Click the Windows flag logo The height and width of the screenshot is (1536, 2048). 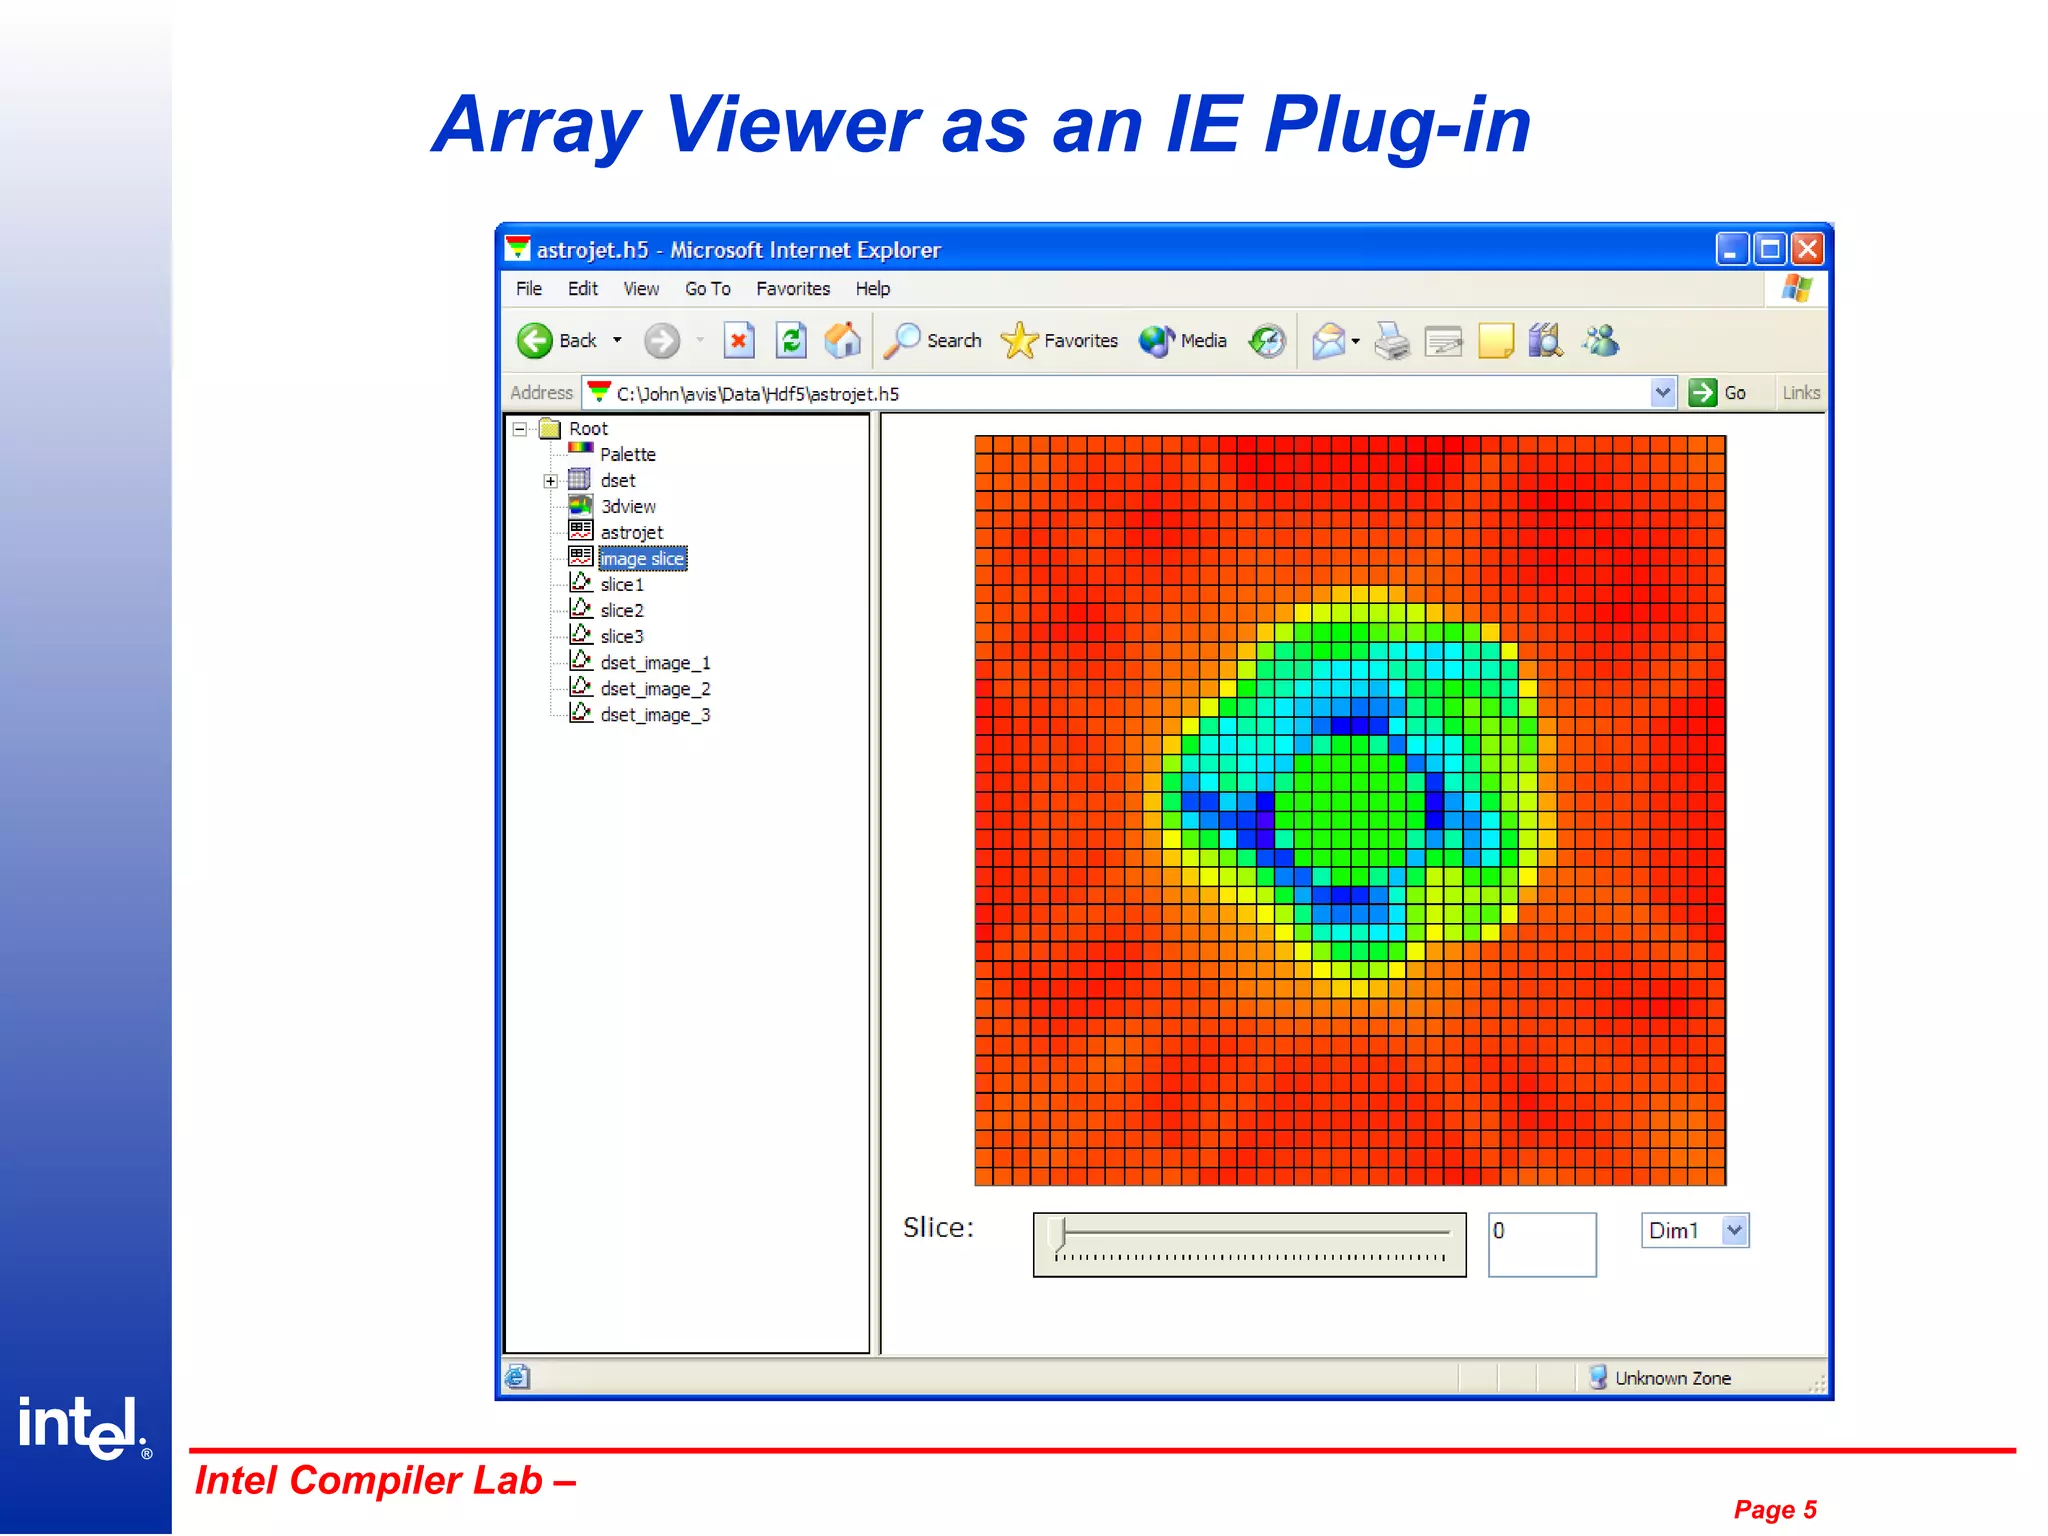pos(1797,288)
